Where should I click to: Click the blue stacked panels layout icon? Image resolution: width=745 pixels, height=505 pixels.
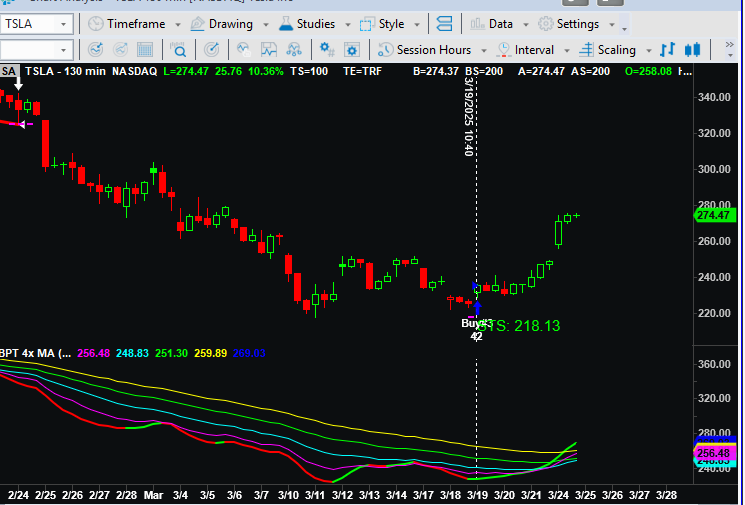(446, 24)
